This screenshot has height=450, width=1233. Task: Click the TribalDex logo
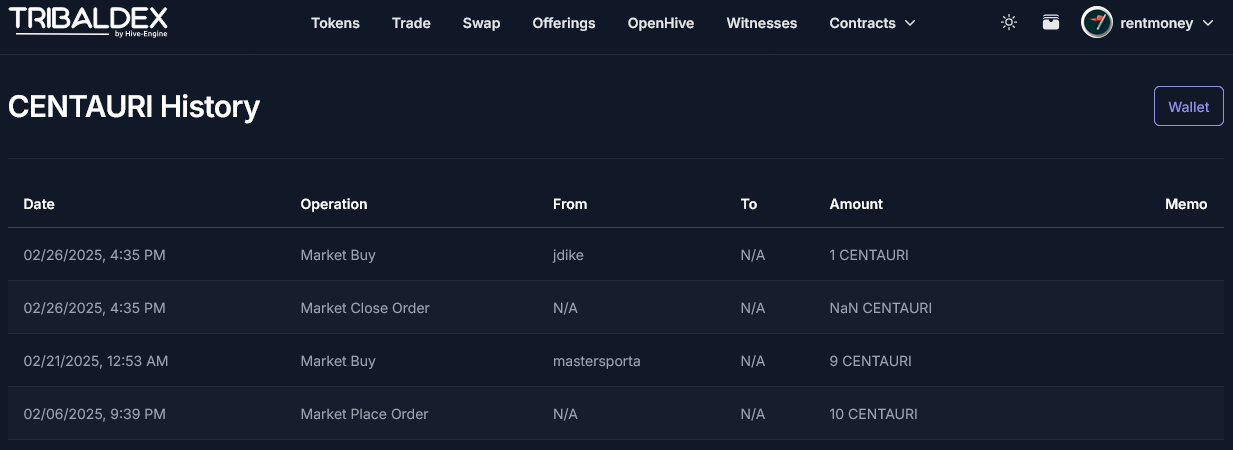point(88,21)
